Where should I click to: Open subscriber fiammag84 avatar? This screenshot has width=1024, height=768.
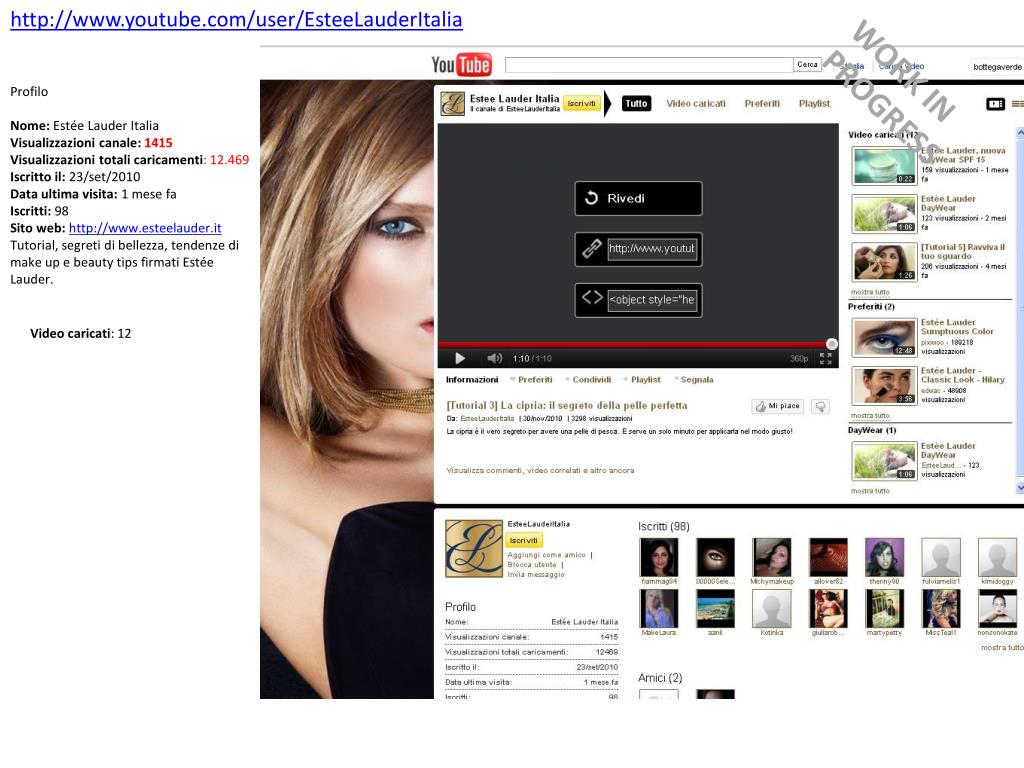tap(659, 557)
